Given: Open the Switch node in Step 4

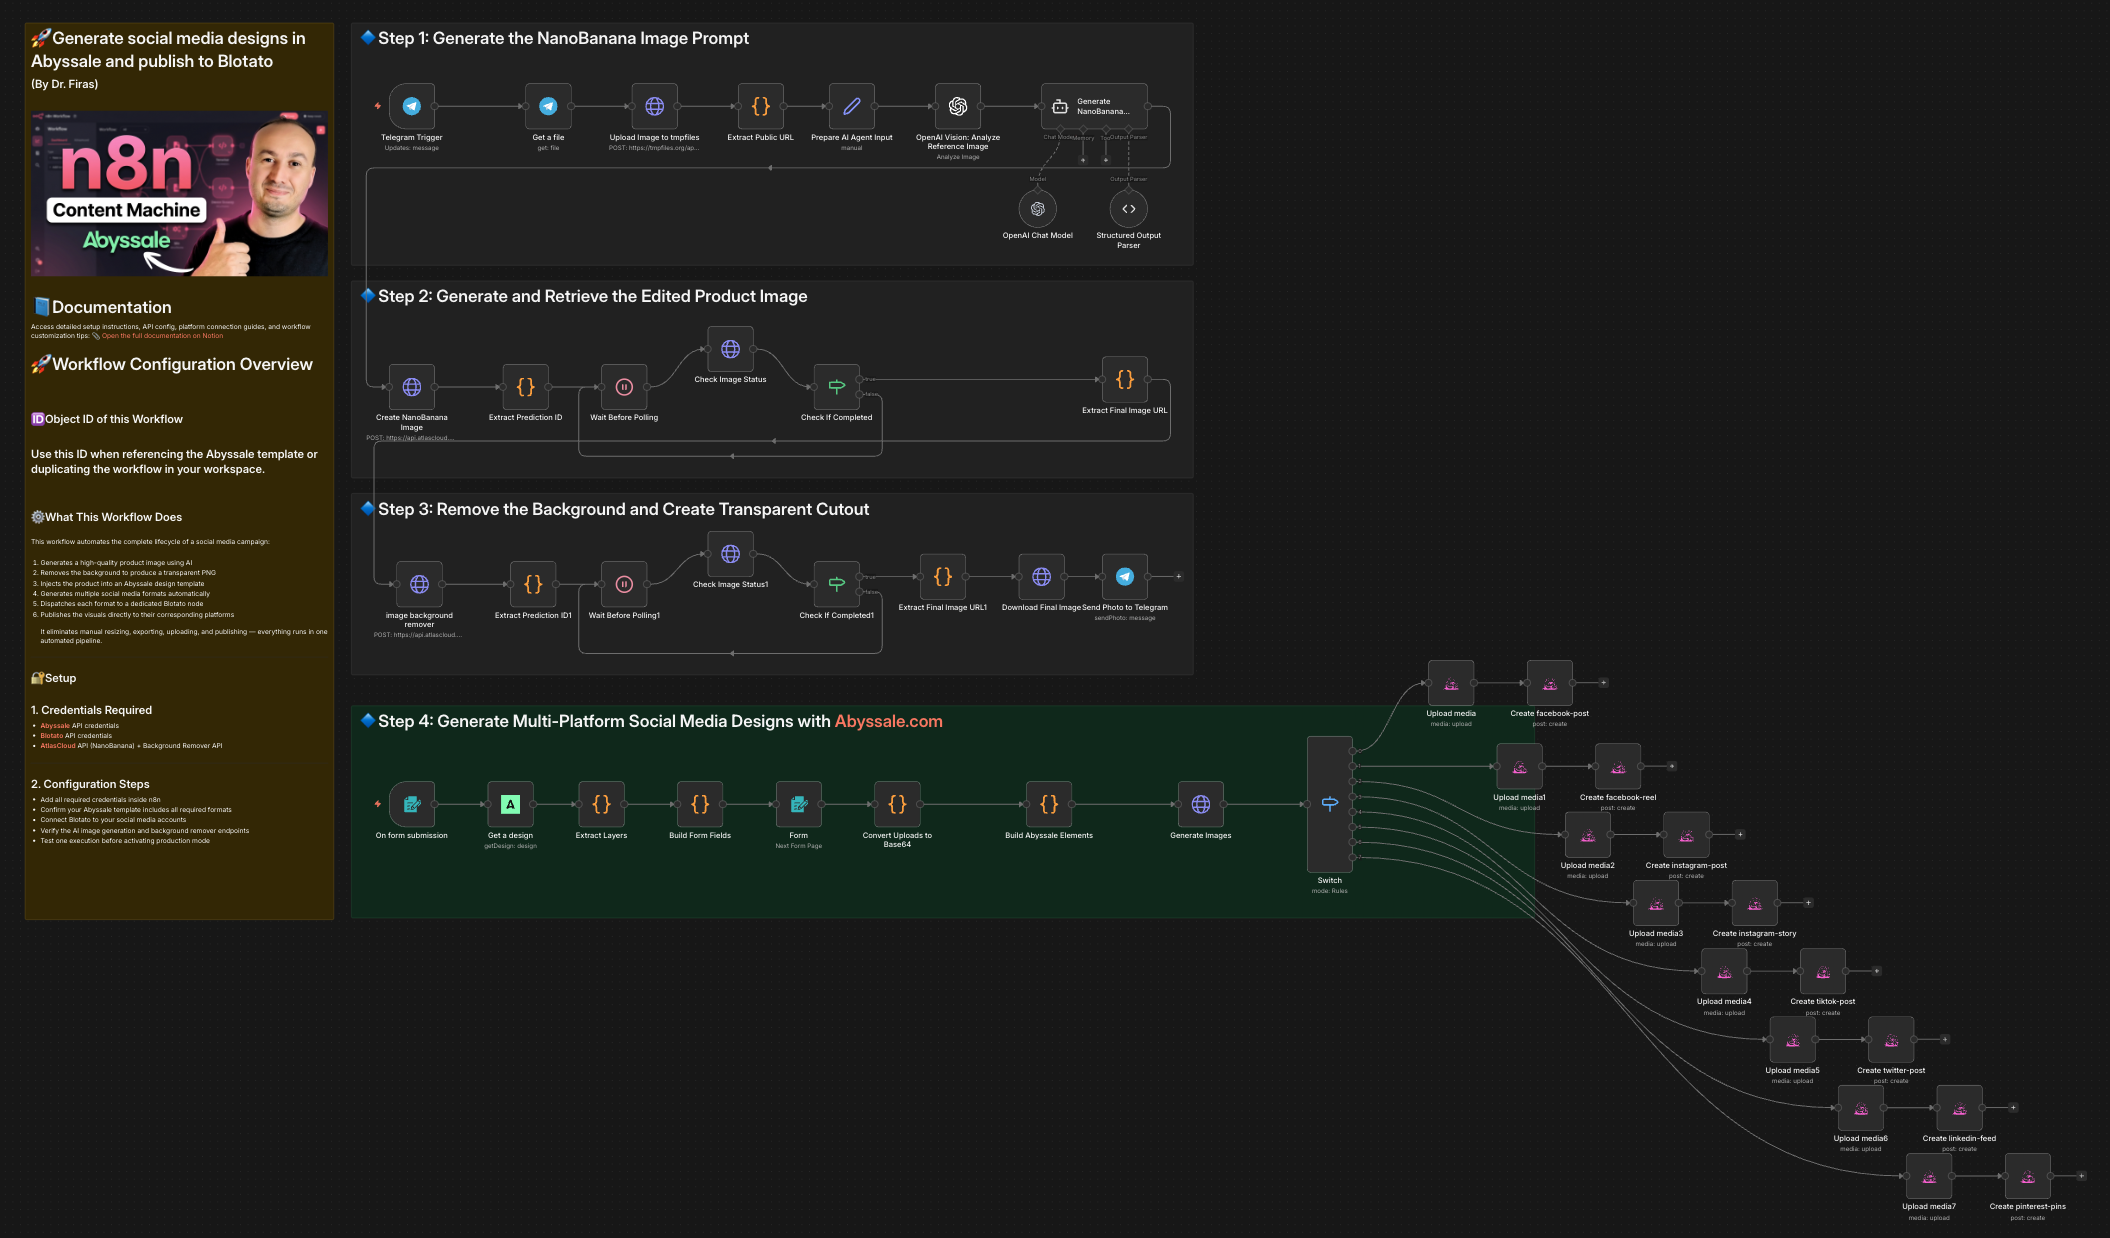Looking at the screenshot, I should click(1329, 802).
